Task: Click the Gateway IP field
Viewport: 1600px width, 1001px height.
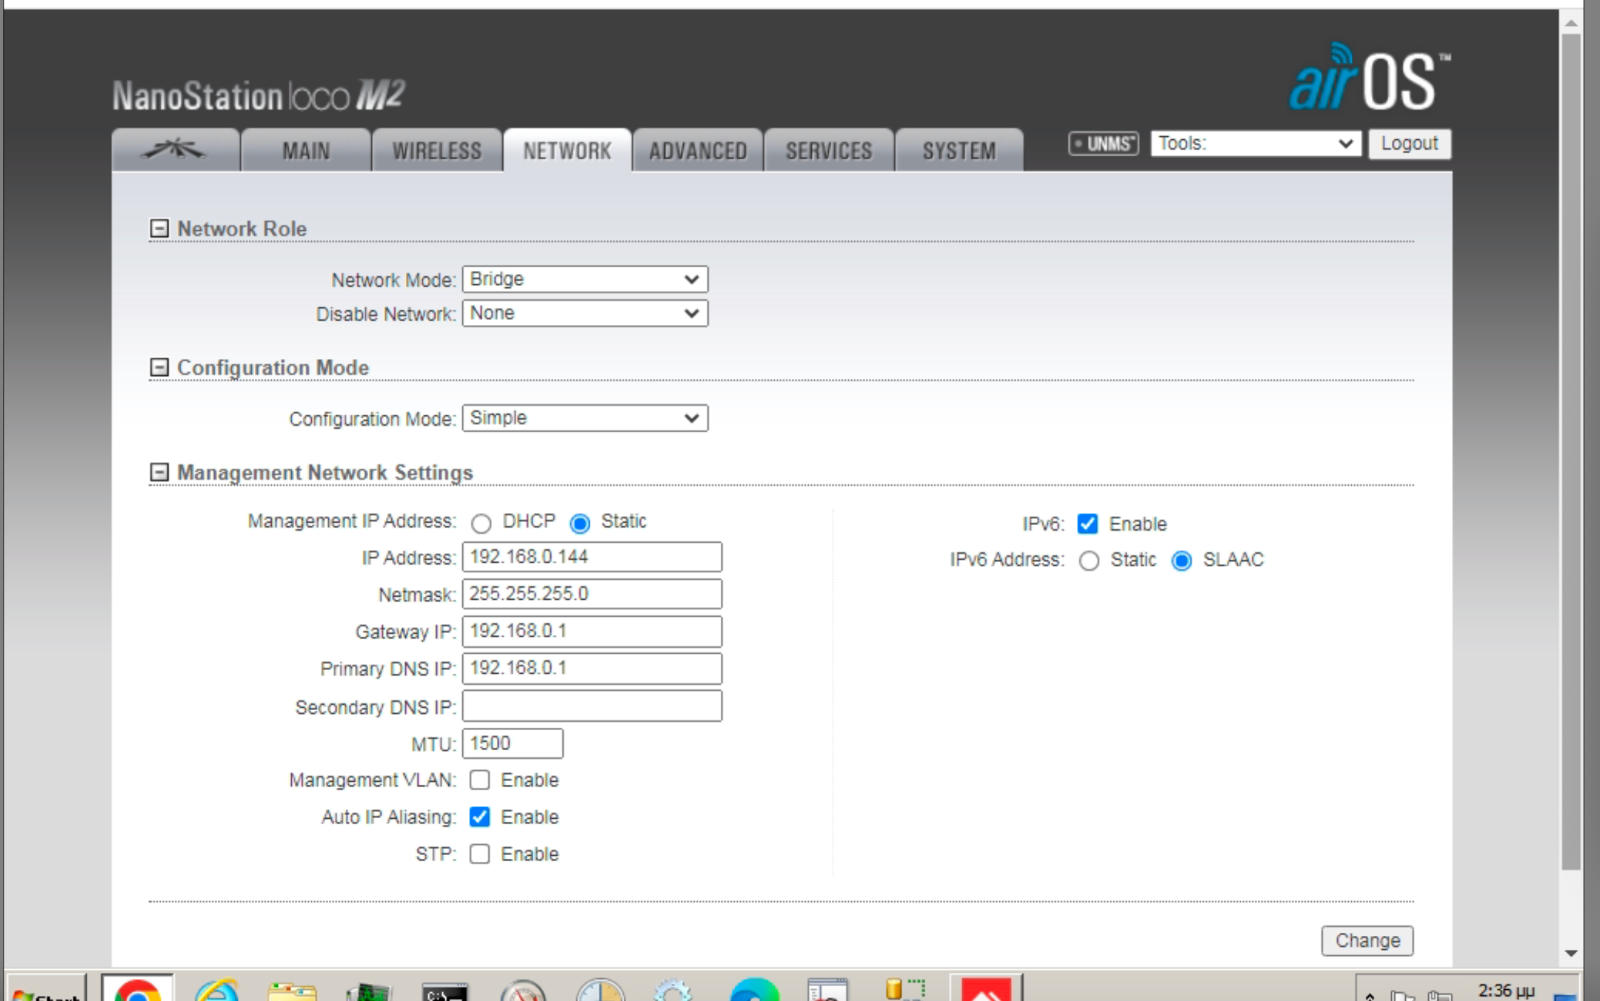Action: (x=592, y=631)
